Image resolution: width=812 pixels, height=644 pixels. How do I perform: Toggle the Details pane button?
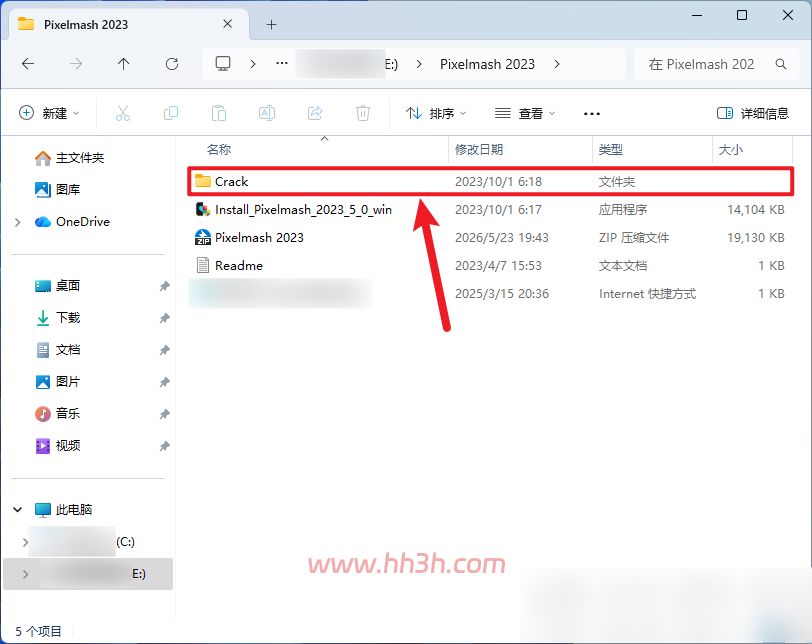click(x=752, y=113)
